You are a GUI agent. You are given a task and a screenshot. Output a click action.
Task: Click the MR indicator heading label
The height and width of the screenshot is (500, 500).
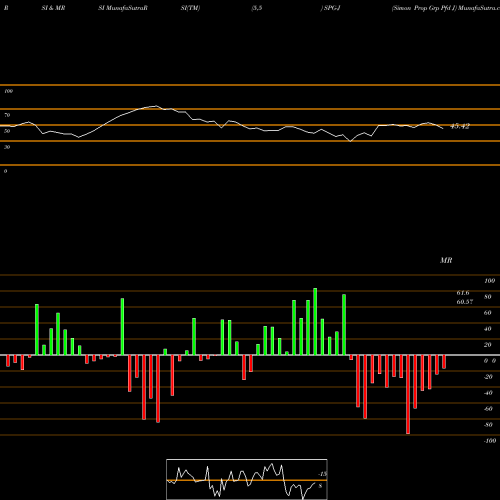tap(446, 260)
